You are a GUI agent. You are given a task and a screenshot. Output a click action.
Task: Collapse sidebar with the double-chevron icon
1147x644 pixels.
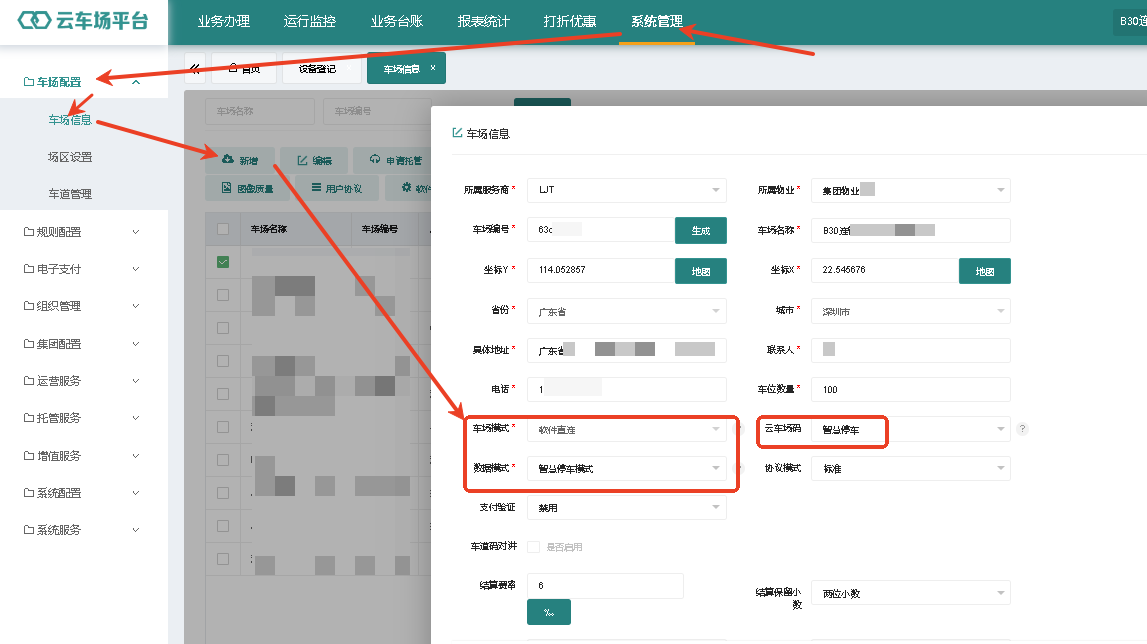coord(195,69)
